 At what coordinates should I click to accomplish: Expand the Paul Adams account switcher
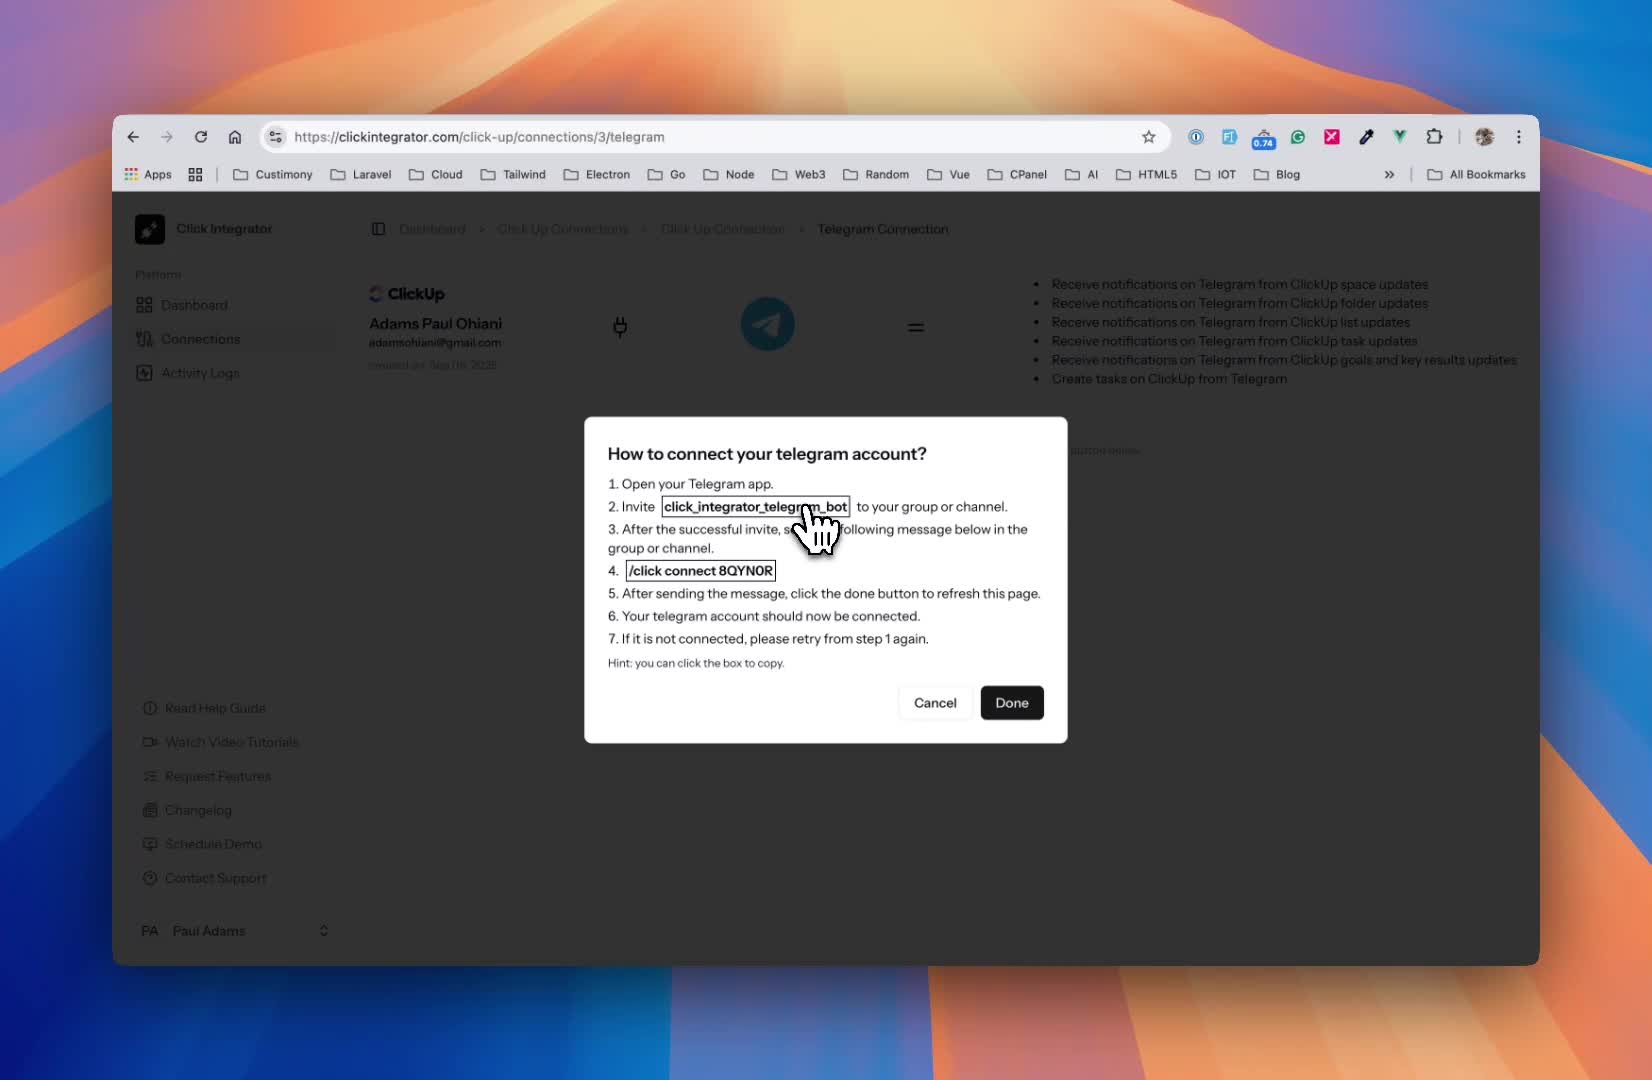(234, 931)
